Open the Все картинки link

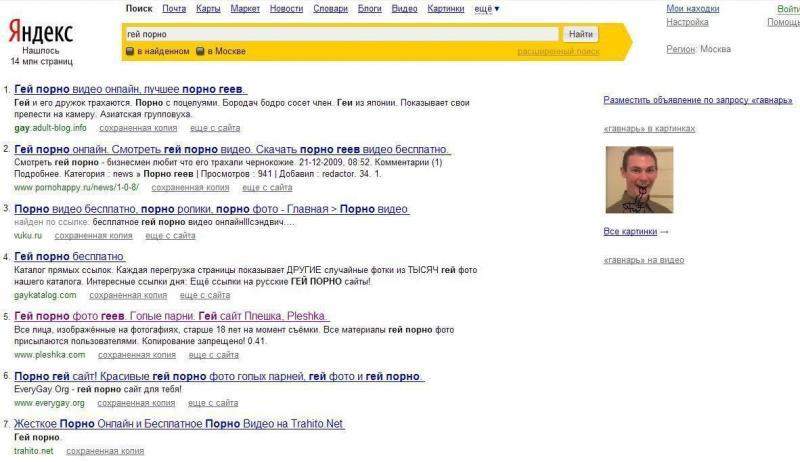630,232
